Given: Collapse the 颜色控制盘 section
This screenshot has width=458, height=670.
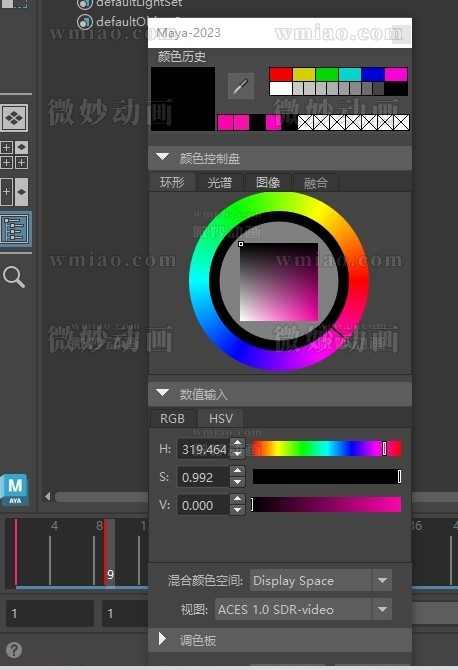Looking at the screenshot, I should point(162,157).
